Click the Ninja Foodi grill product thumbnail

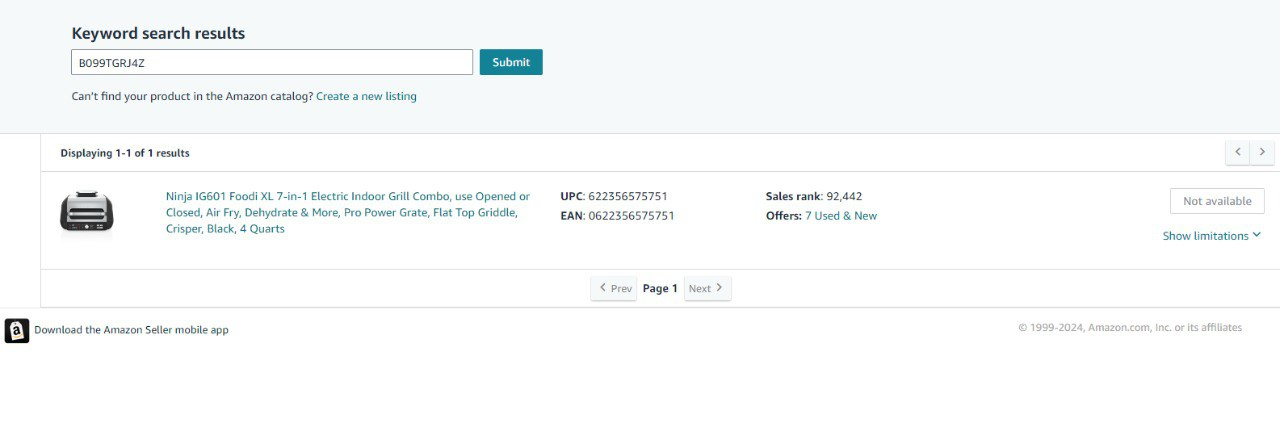(x=87, y=212)
